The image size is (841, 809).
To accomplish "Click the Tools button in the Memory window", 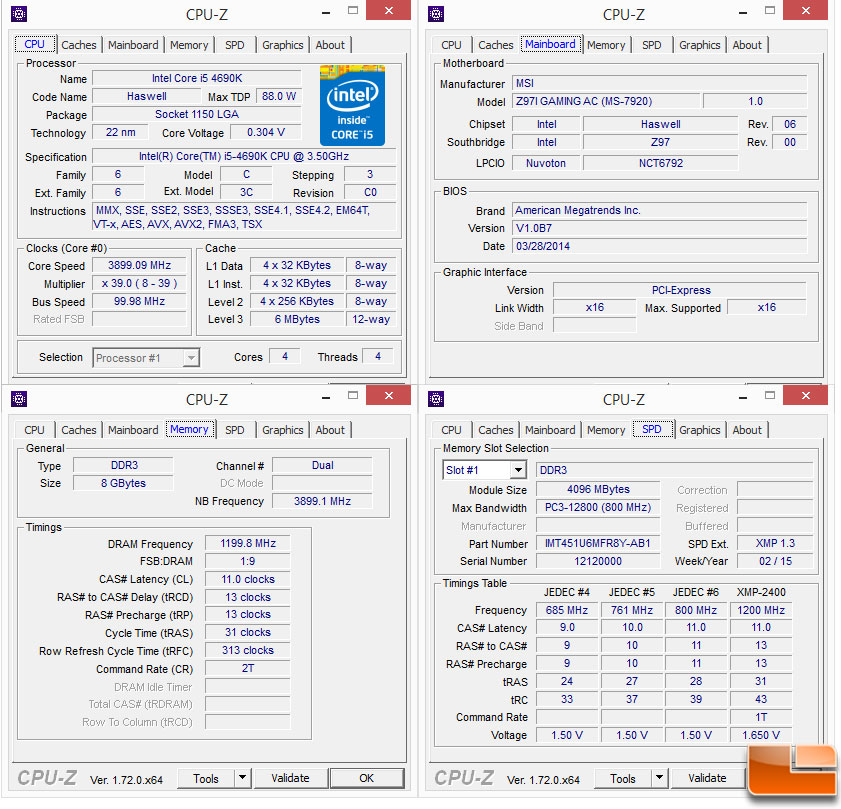I will [x=206, y=778].
